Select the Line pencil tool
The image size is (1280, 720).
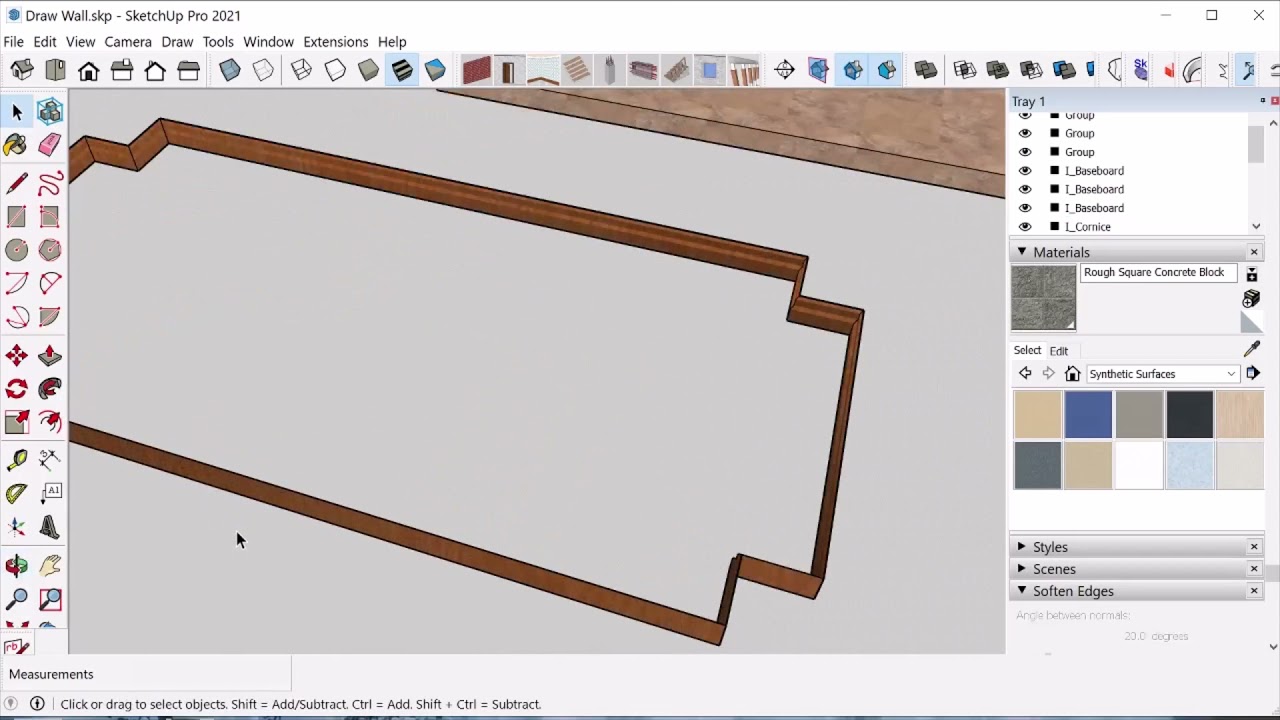(16, 183)
